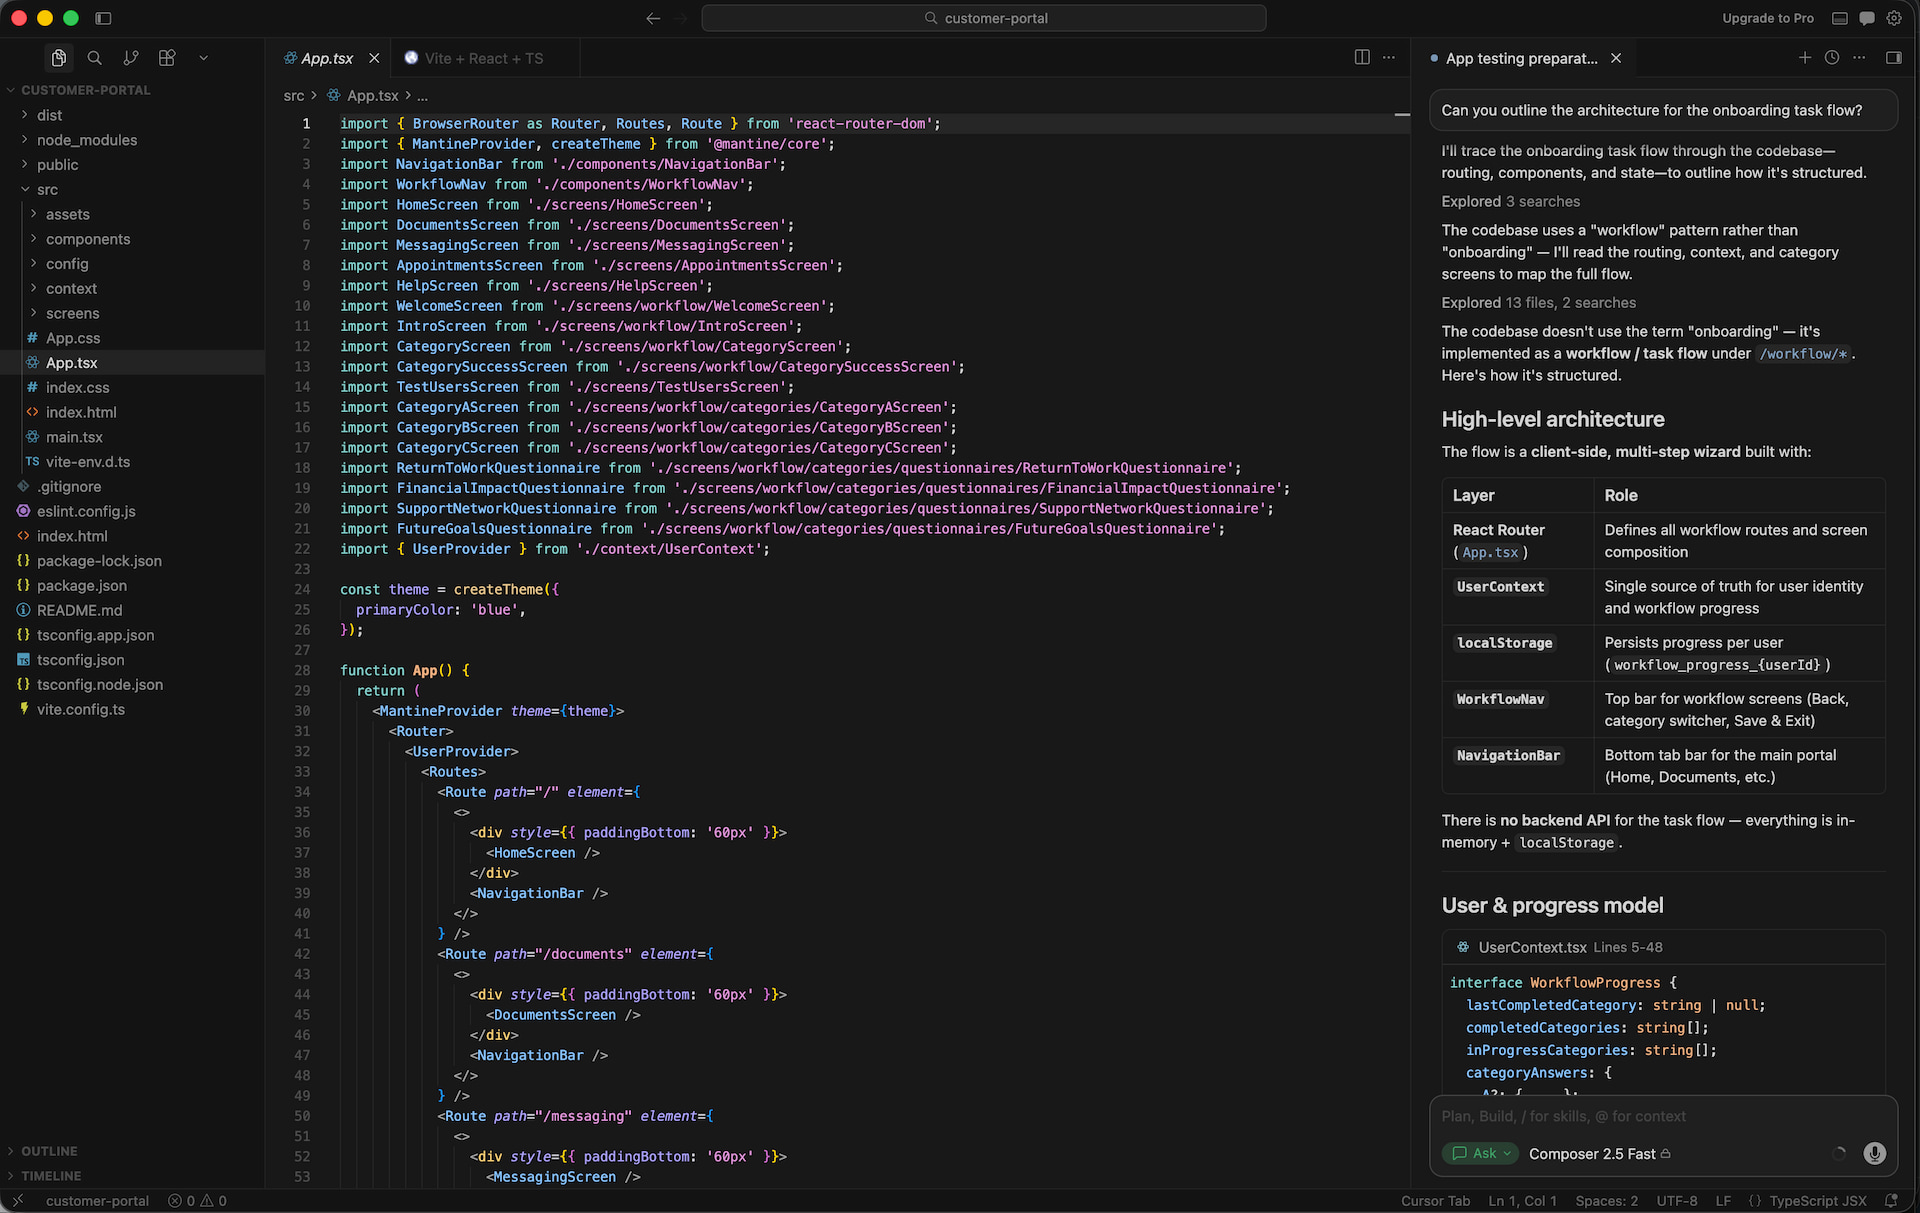Open the Extensions view icon

coord(167,58)
